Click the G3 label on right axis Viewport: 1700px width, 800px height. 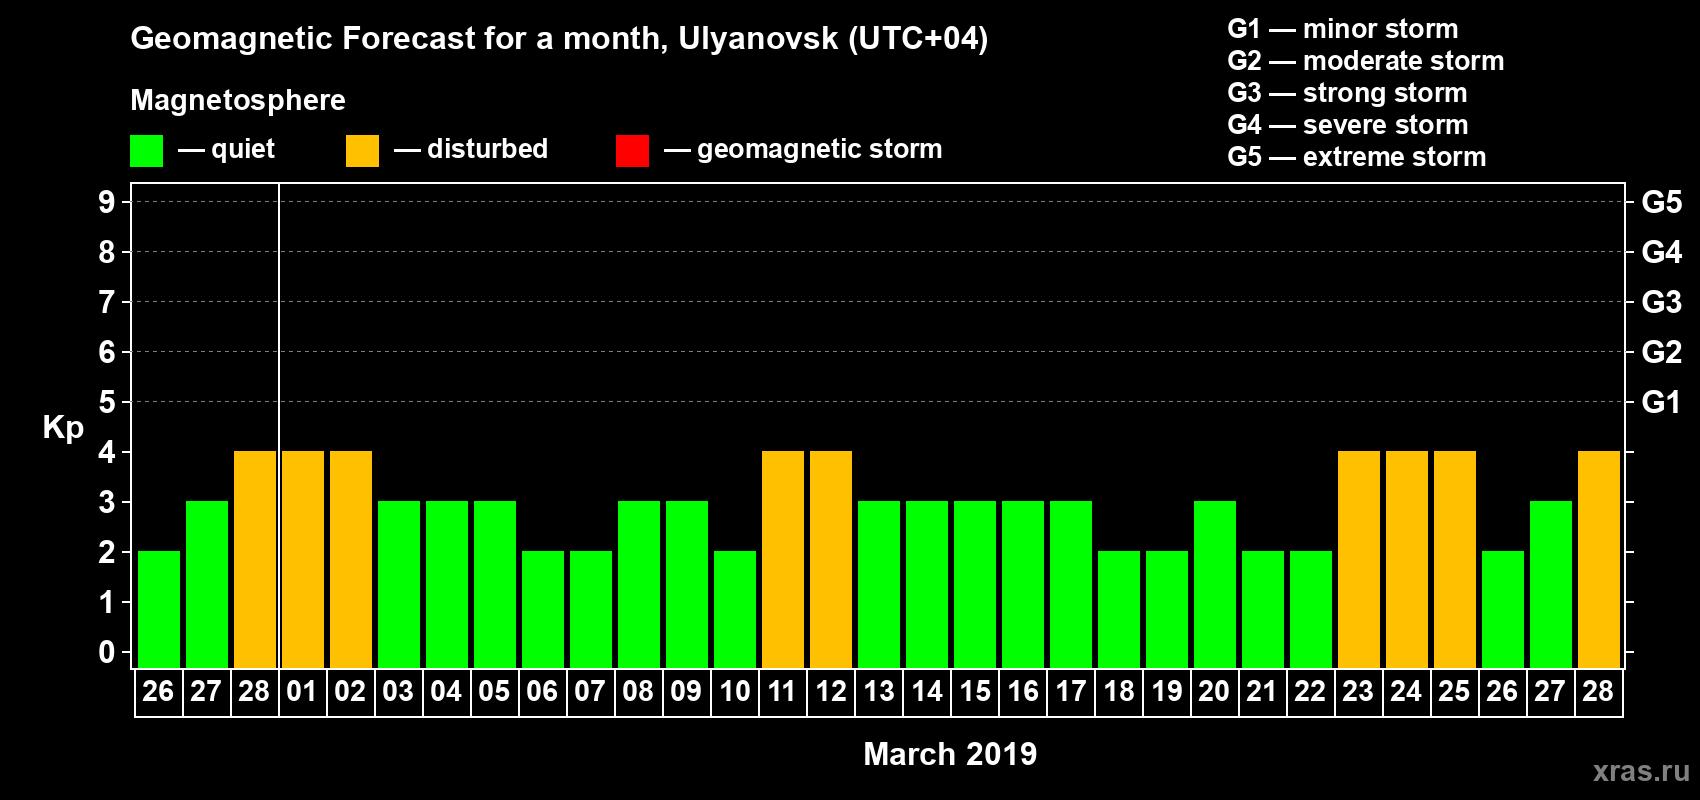(1662, 302)
